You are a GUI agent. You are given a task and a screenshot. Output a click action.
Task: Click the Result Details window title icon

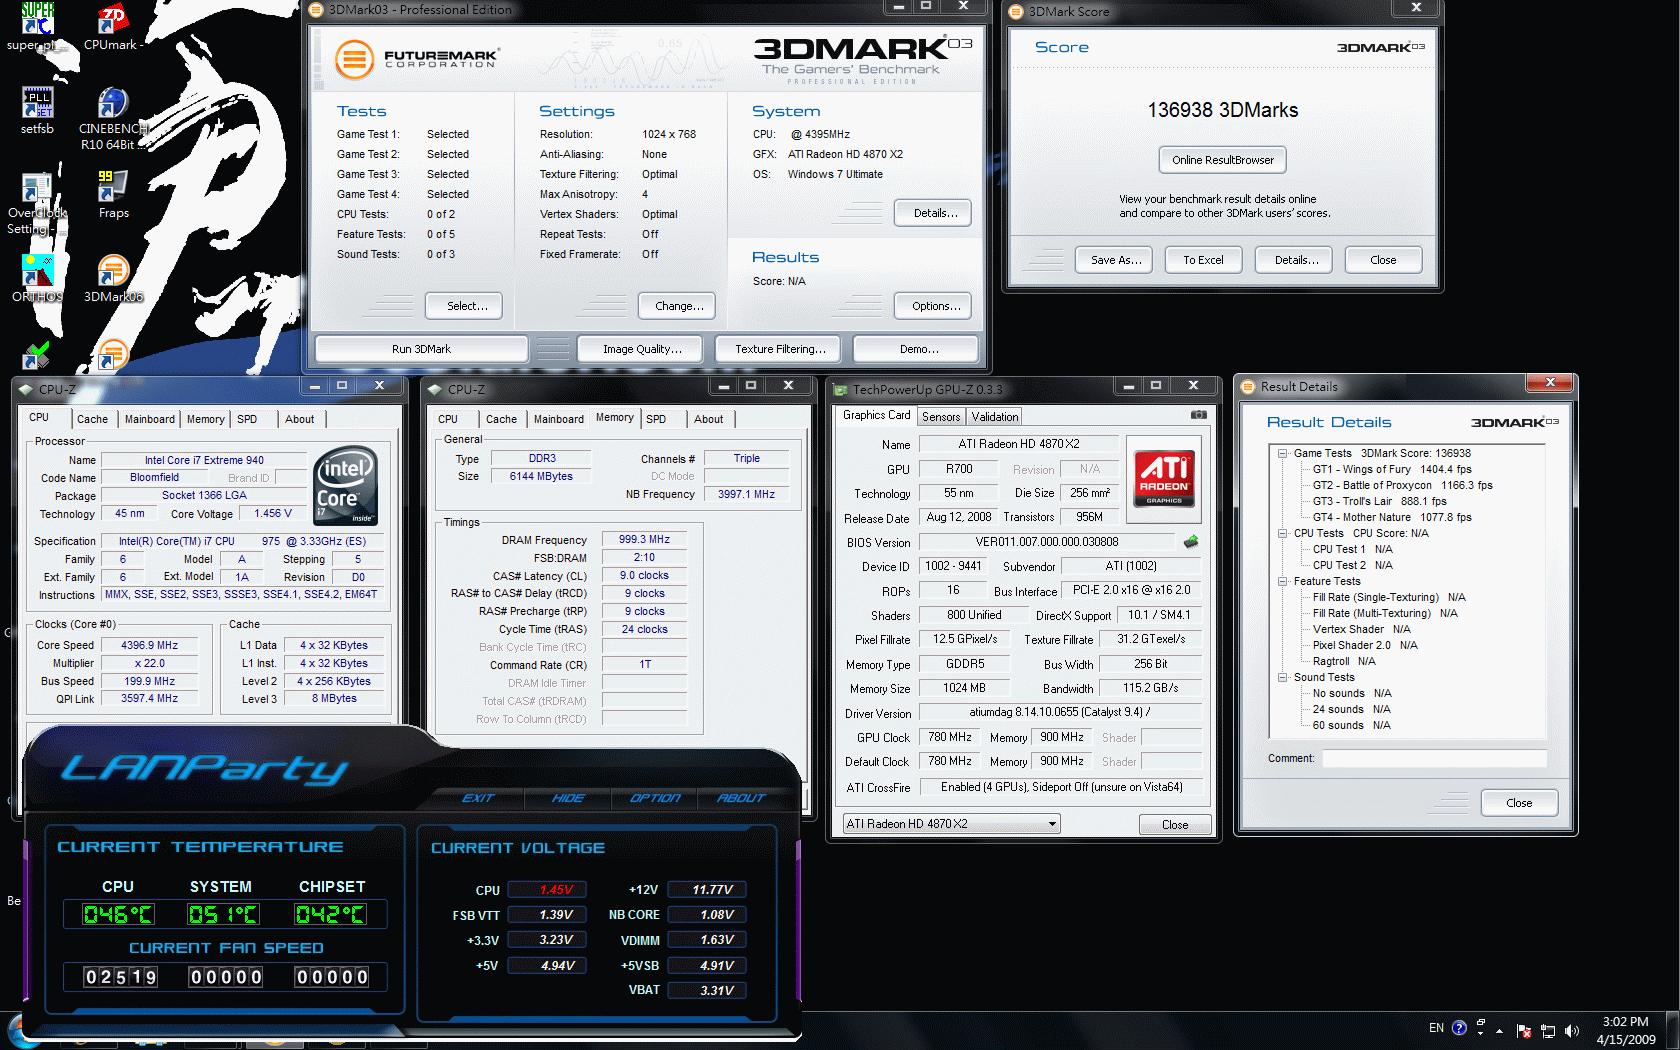[x=1248, y=387]
